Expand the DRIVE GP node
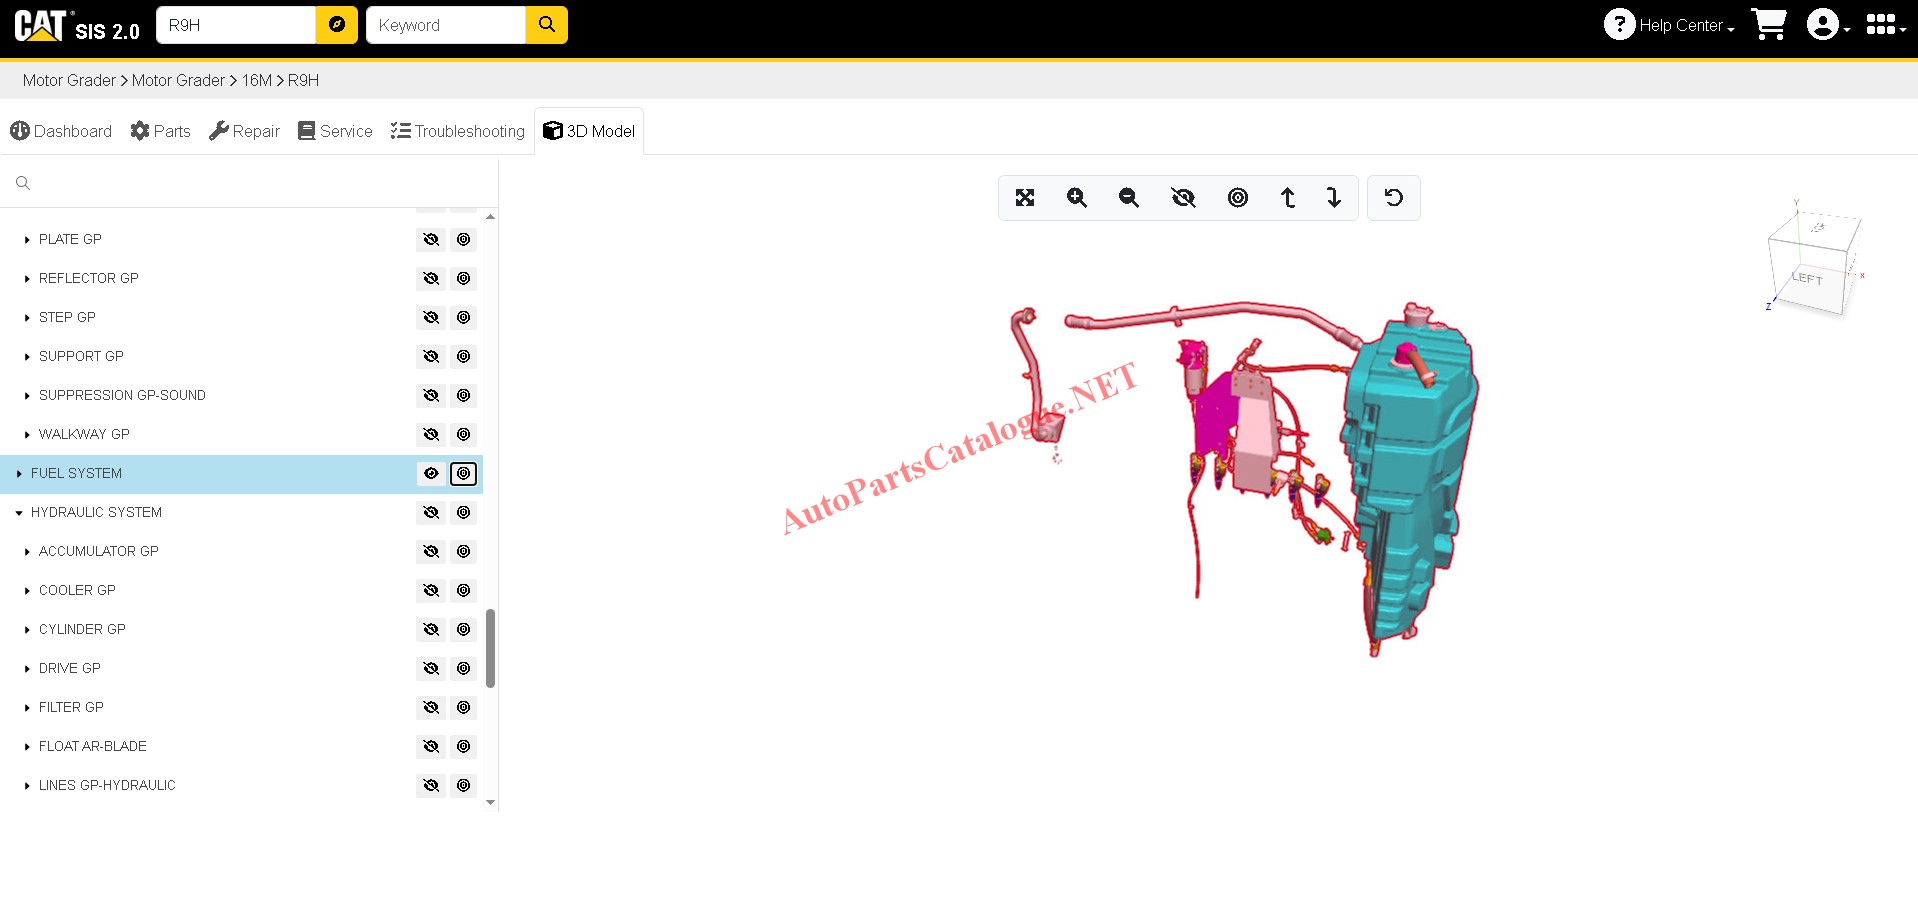This screenshot has width=1918, height=898. coord(27,669)
